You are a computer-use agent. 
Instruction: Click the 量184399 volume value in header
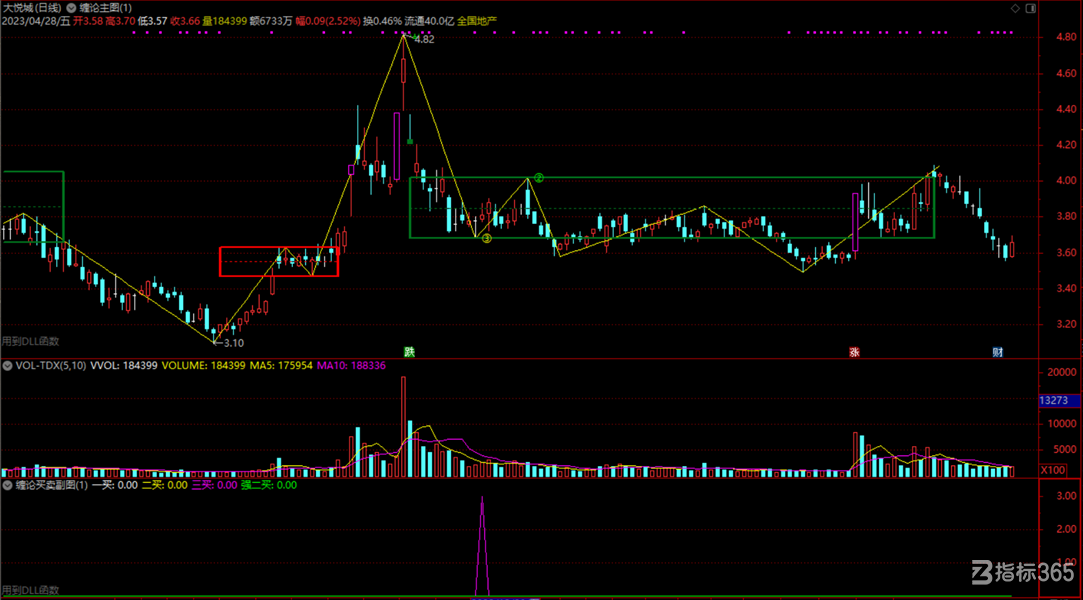tap(224, 21)
